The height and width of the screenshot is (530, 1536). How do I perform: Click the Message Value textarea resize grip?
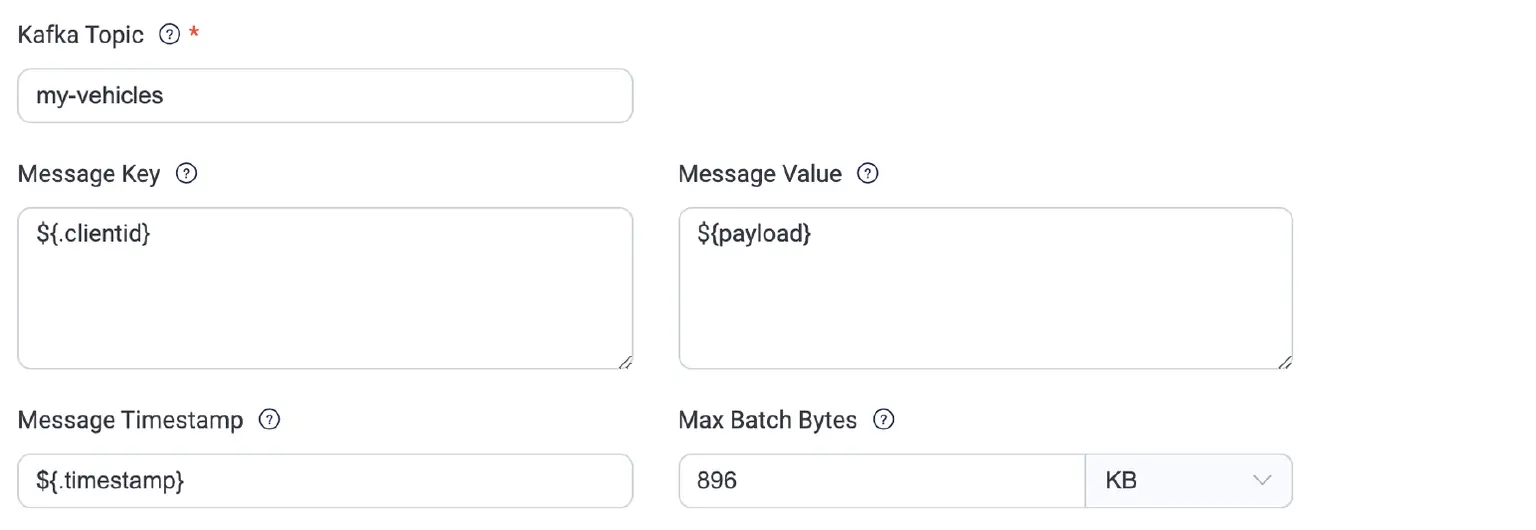coord(1285,361)
